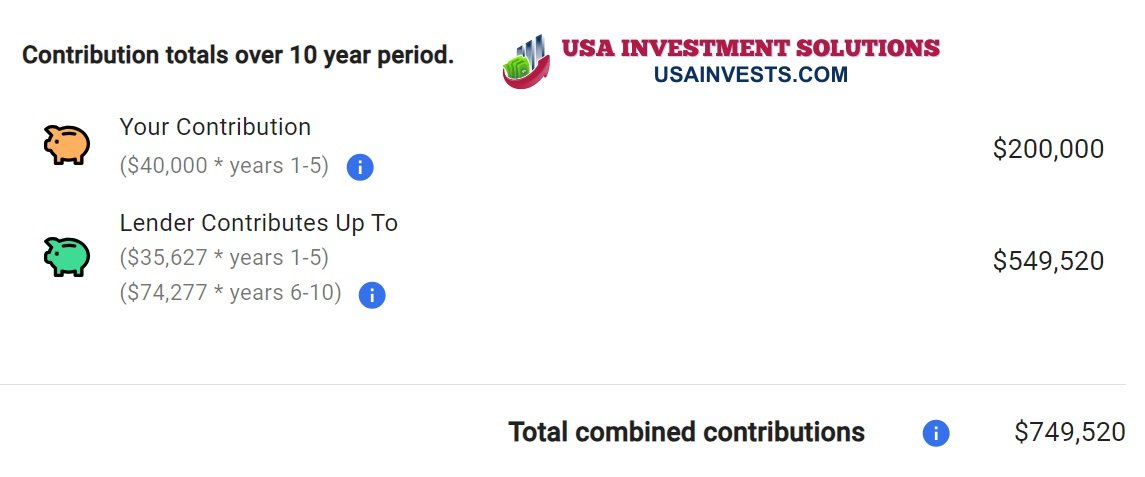The width and height of the screenshot is (1145, 477).
Task: Click the orange piggy bank icon
Action: (x=66, y=144)
